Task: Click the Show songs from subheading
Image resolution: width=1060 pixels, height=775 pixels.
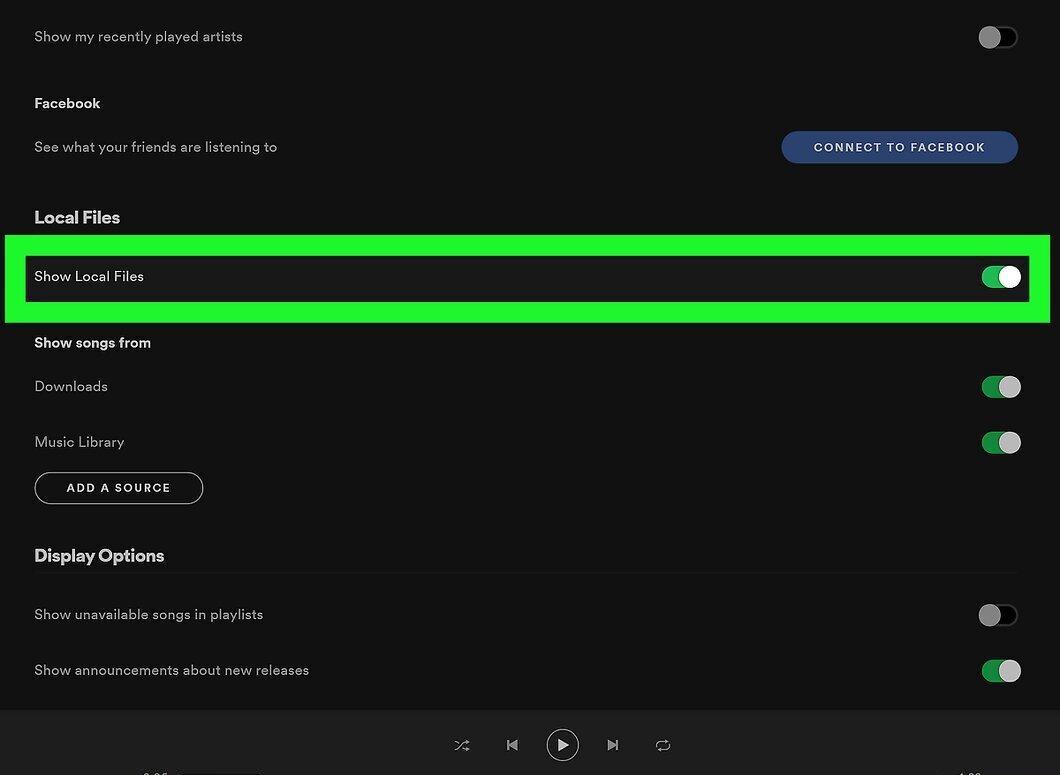Action: pos(93,343)
